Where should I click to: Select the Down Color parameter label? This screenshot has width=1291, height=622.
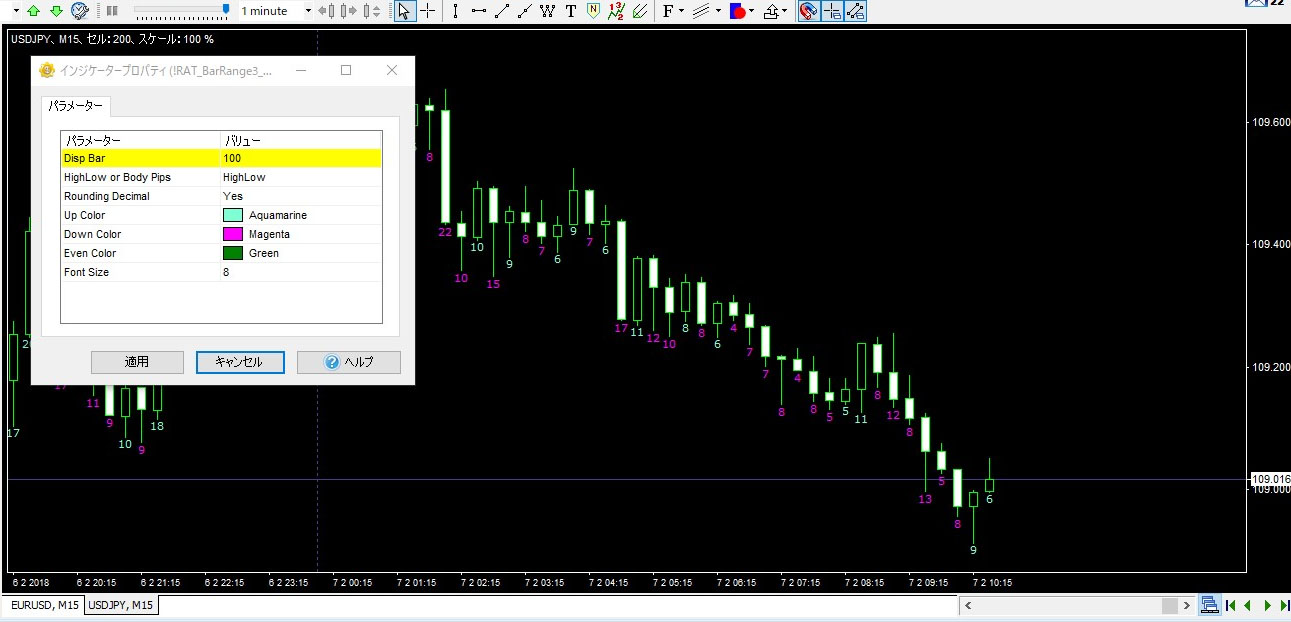pyautogui.click(x=92, y=234)
